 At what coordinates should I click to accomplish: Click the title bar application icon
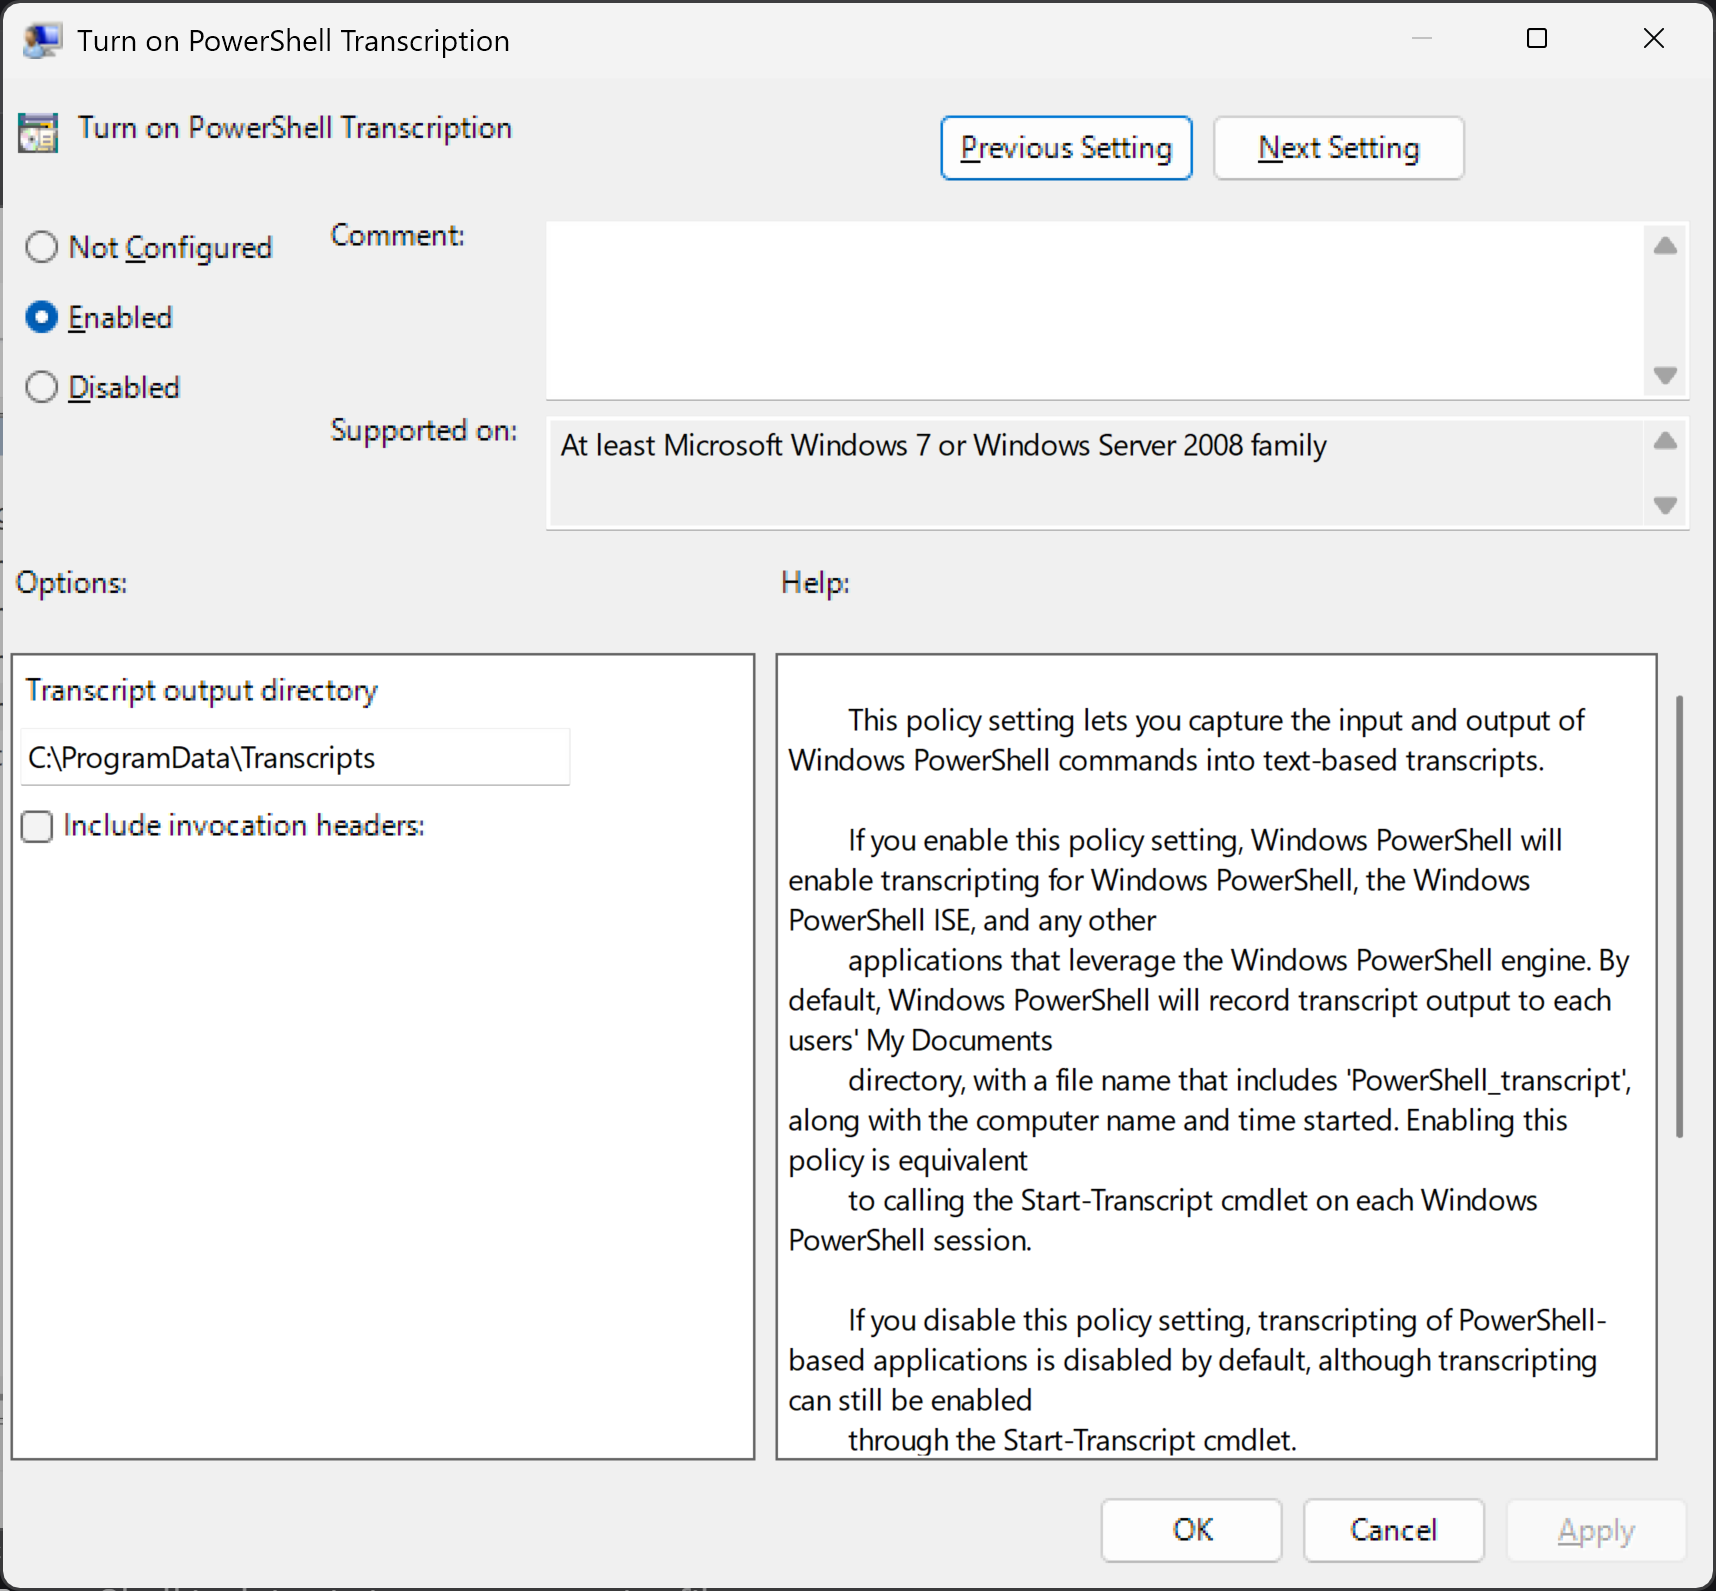point(42,40)
